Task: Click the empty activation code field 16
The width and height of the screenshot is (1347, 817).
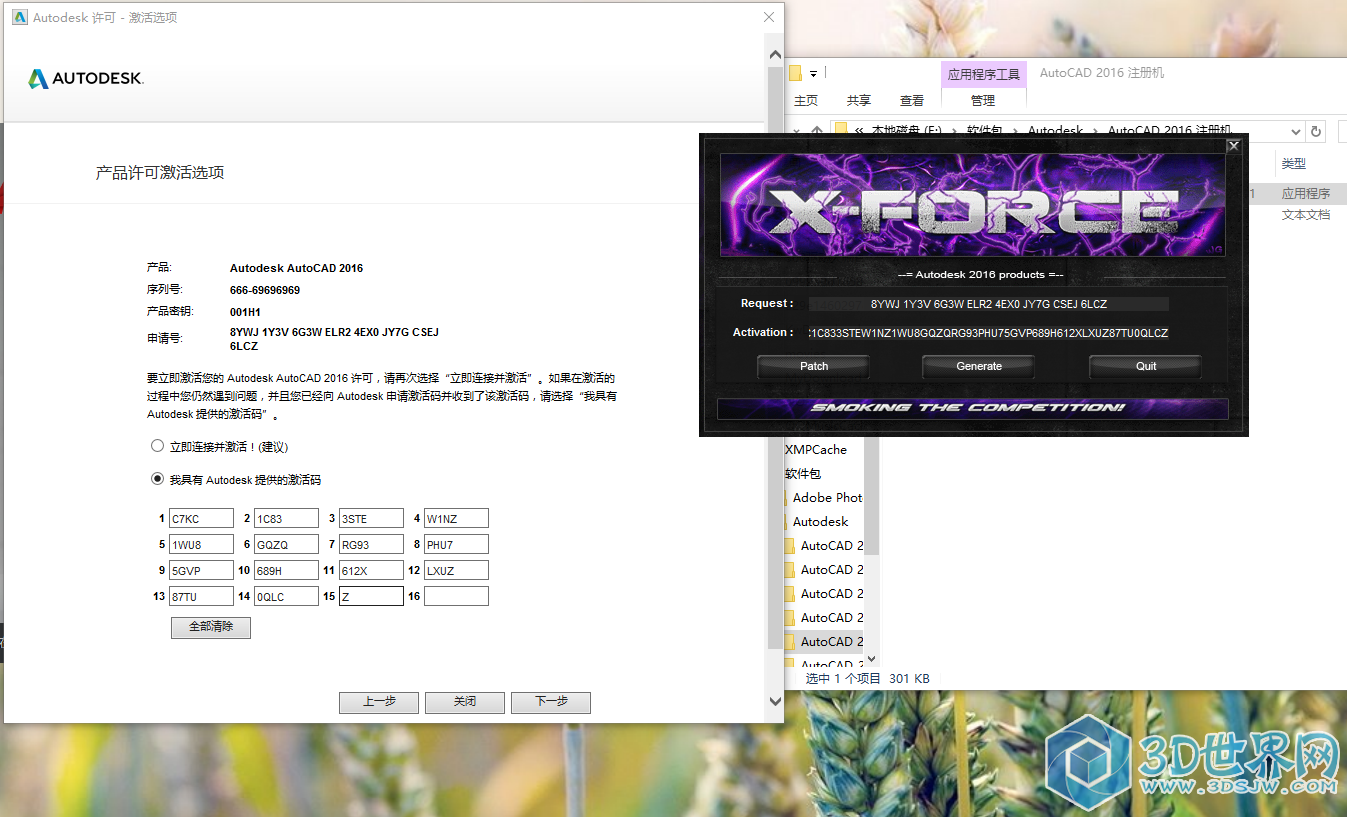Action: click(x=456, y=596)
